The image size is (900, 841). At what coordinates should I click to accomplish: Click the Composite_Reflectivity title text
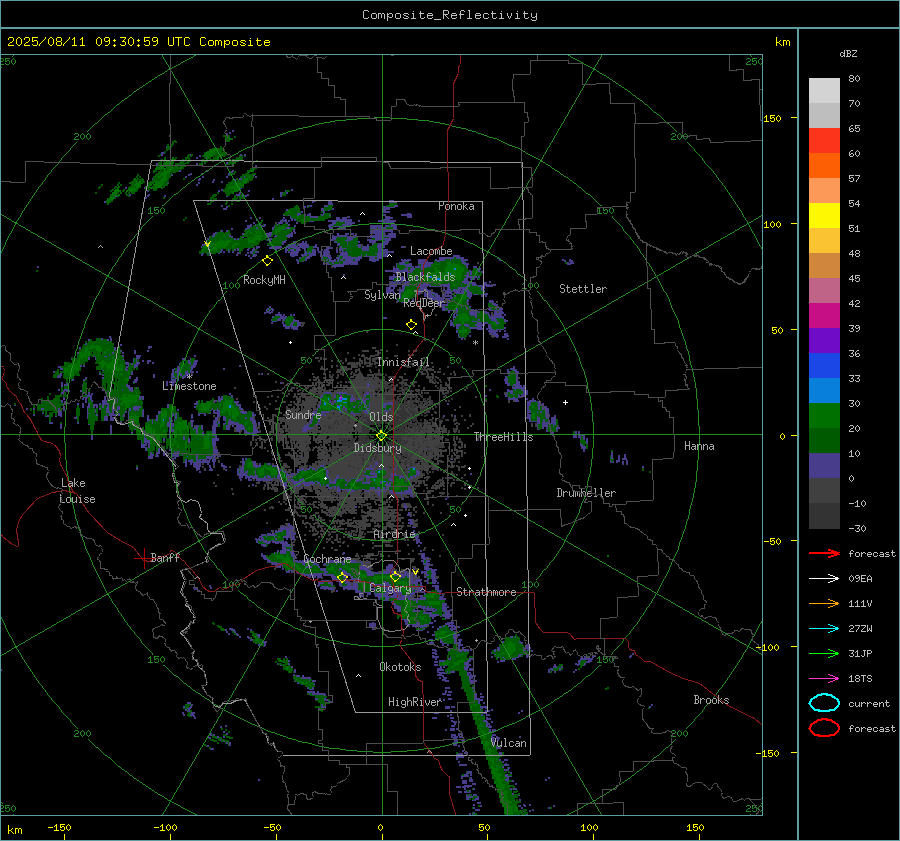450,15
